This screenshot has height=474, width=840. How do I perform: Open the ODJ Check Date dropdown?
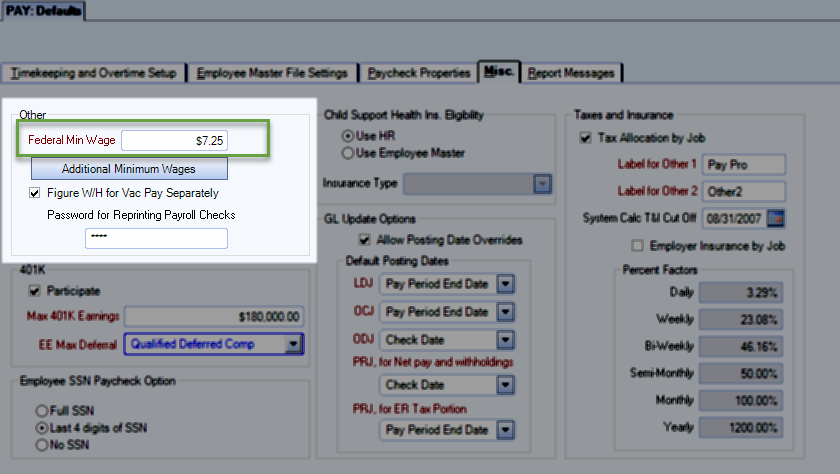506,340
